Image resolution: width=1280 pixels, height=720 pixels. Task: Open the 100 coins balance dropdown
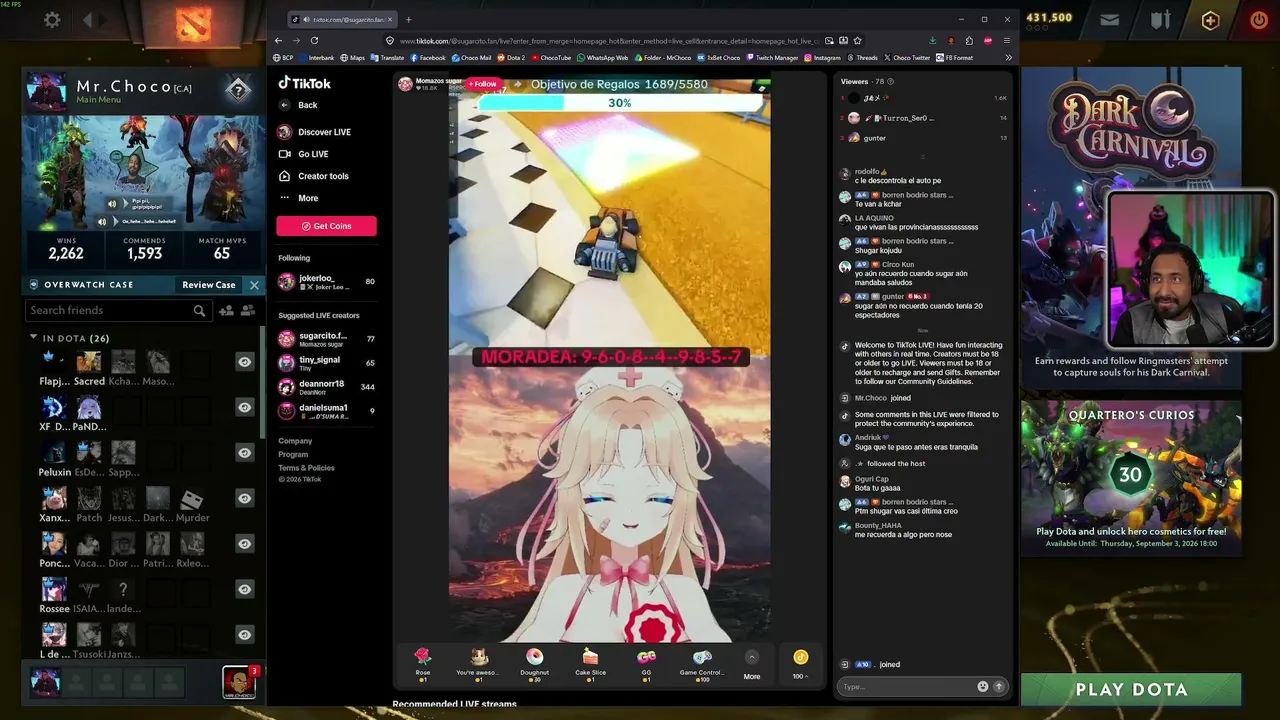(800, 664)
